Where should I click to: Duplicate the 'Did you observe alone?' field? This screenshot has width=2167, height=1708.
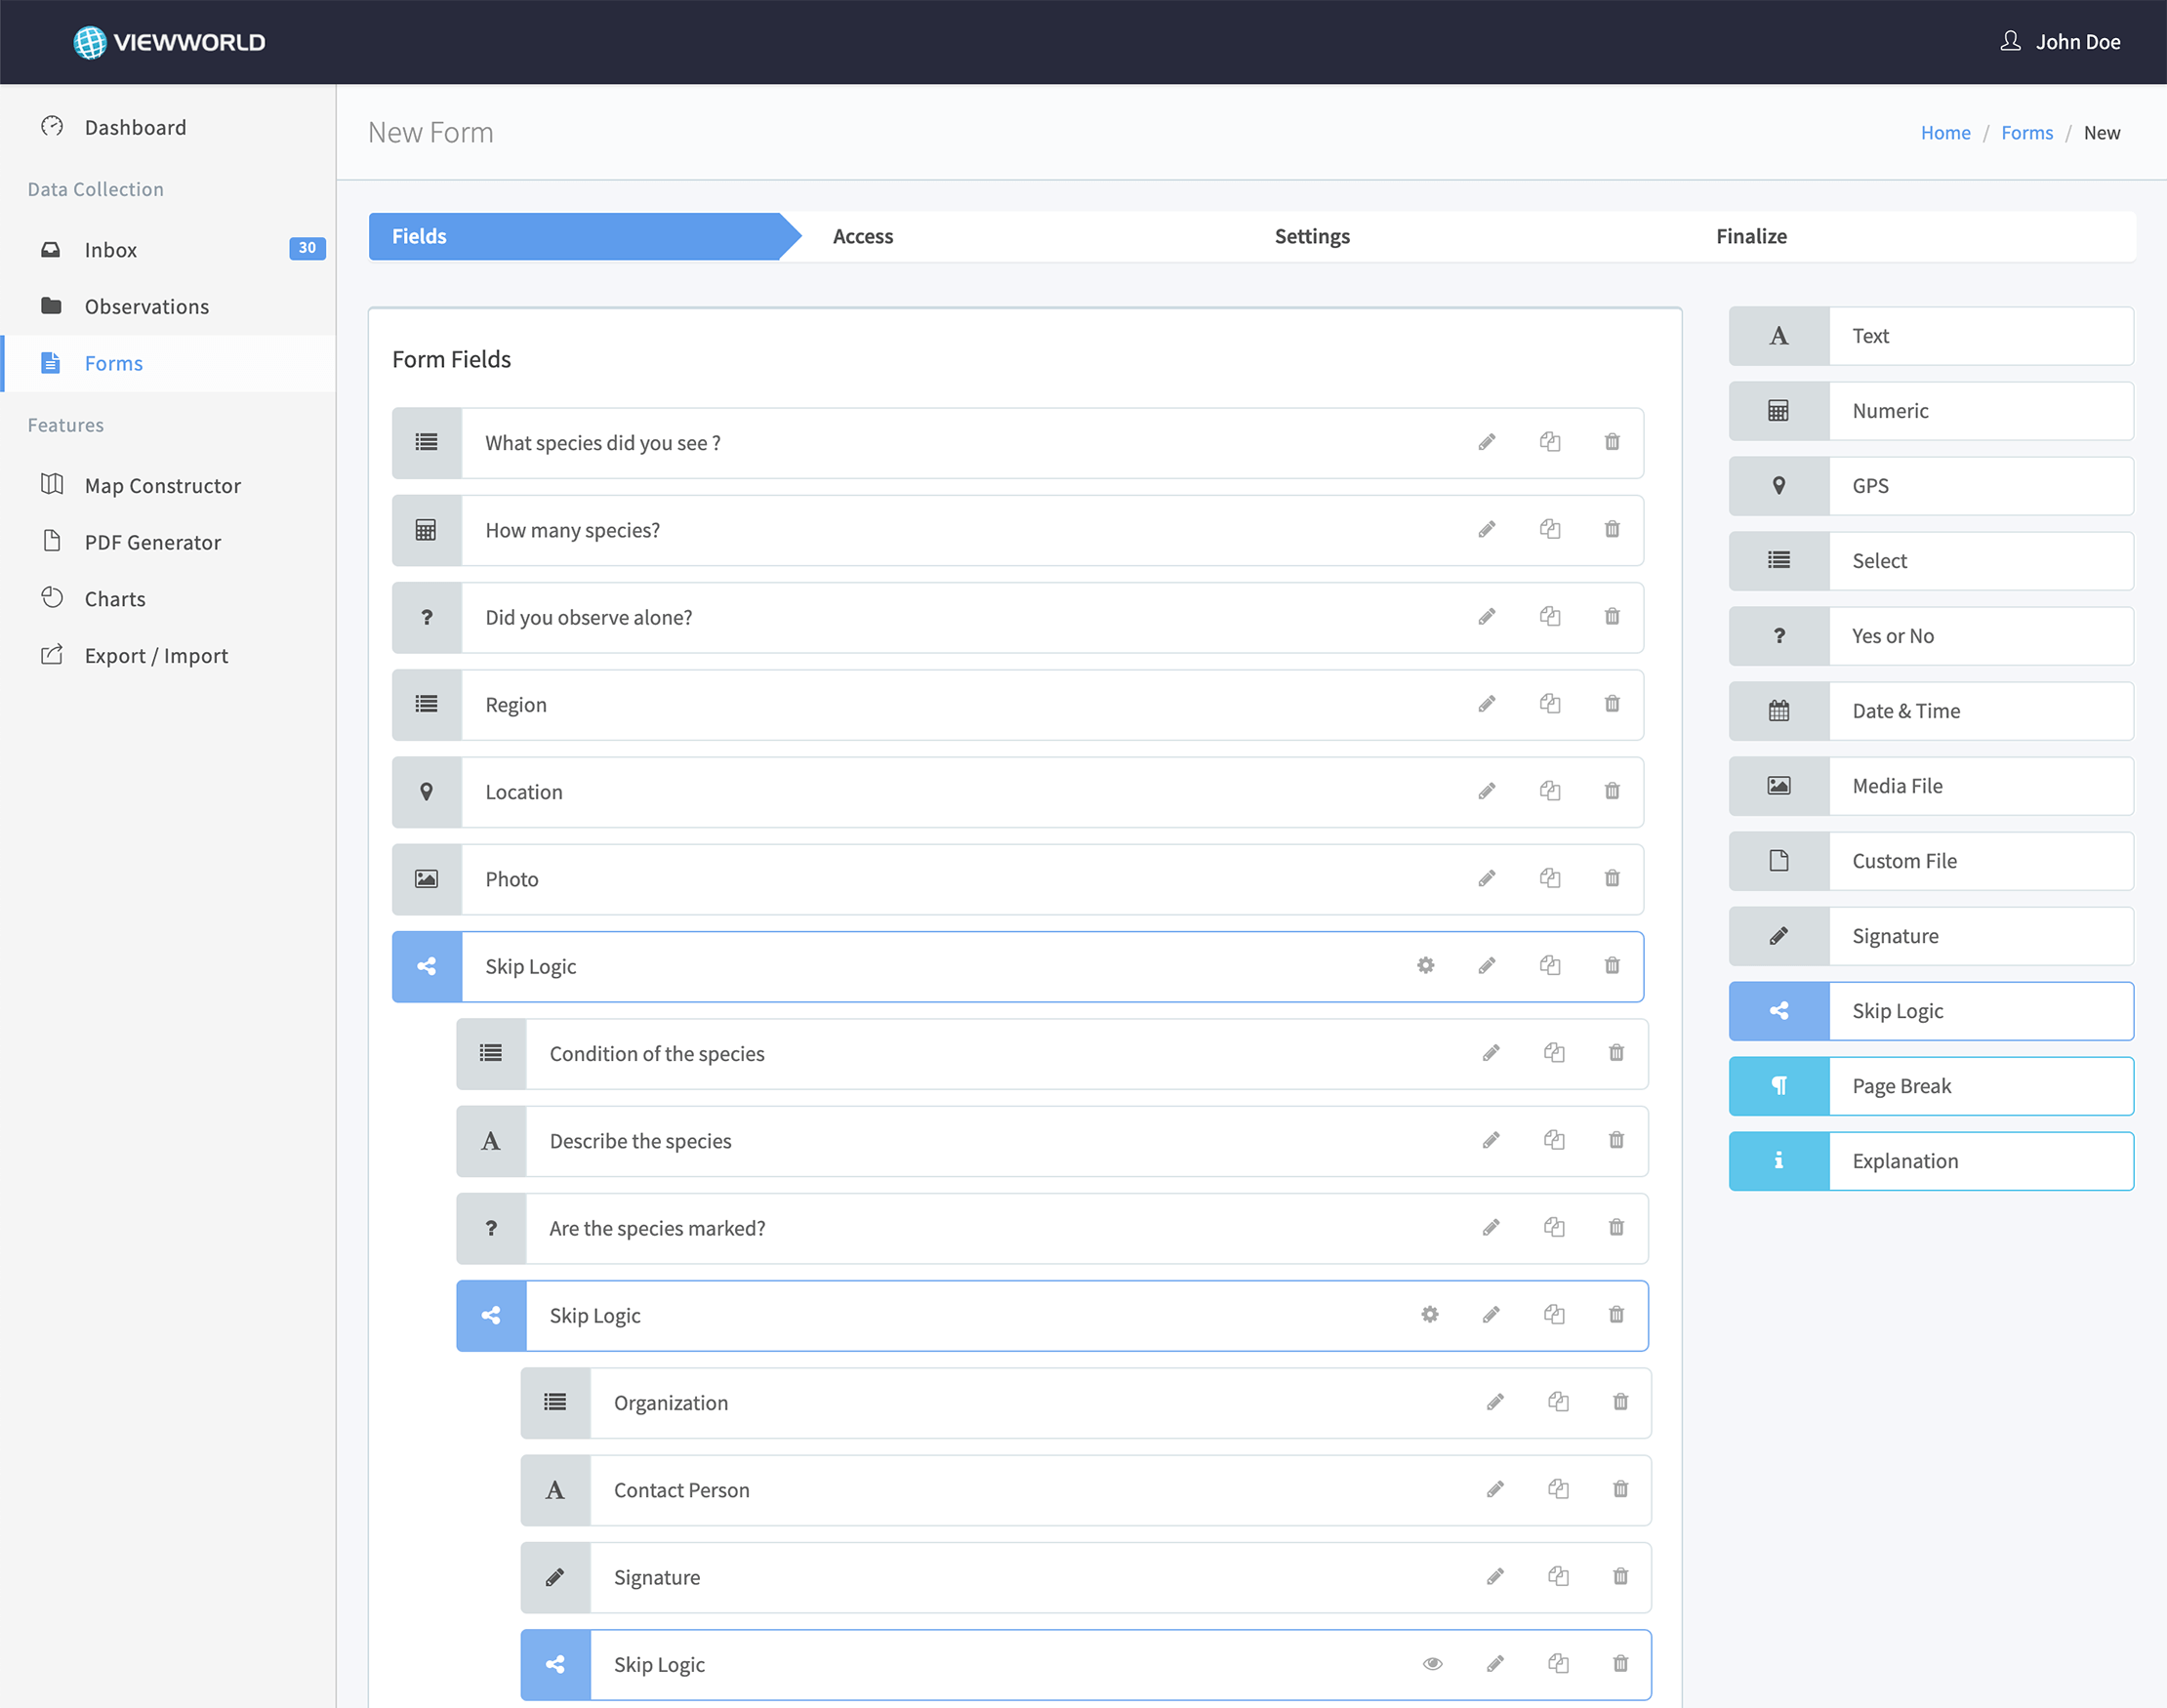point(1549,616)
